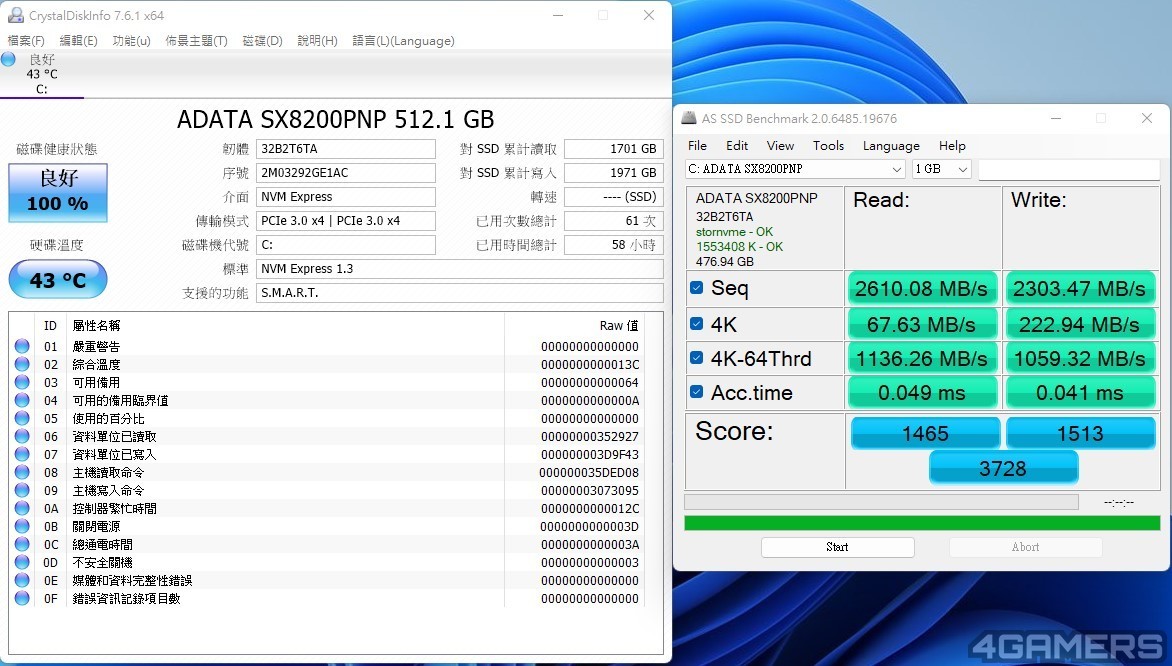
Task: Open the 編輯(E) menu in CrystalDiskInfo
Action: [x=78, y=40]
